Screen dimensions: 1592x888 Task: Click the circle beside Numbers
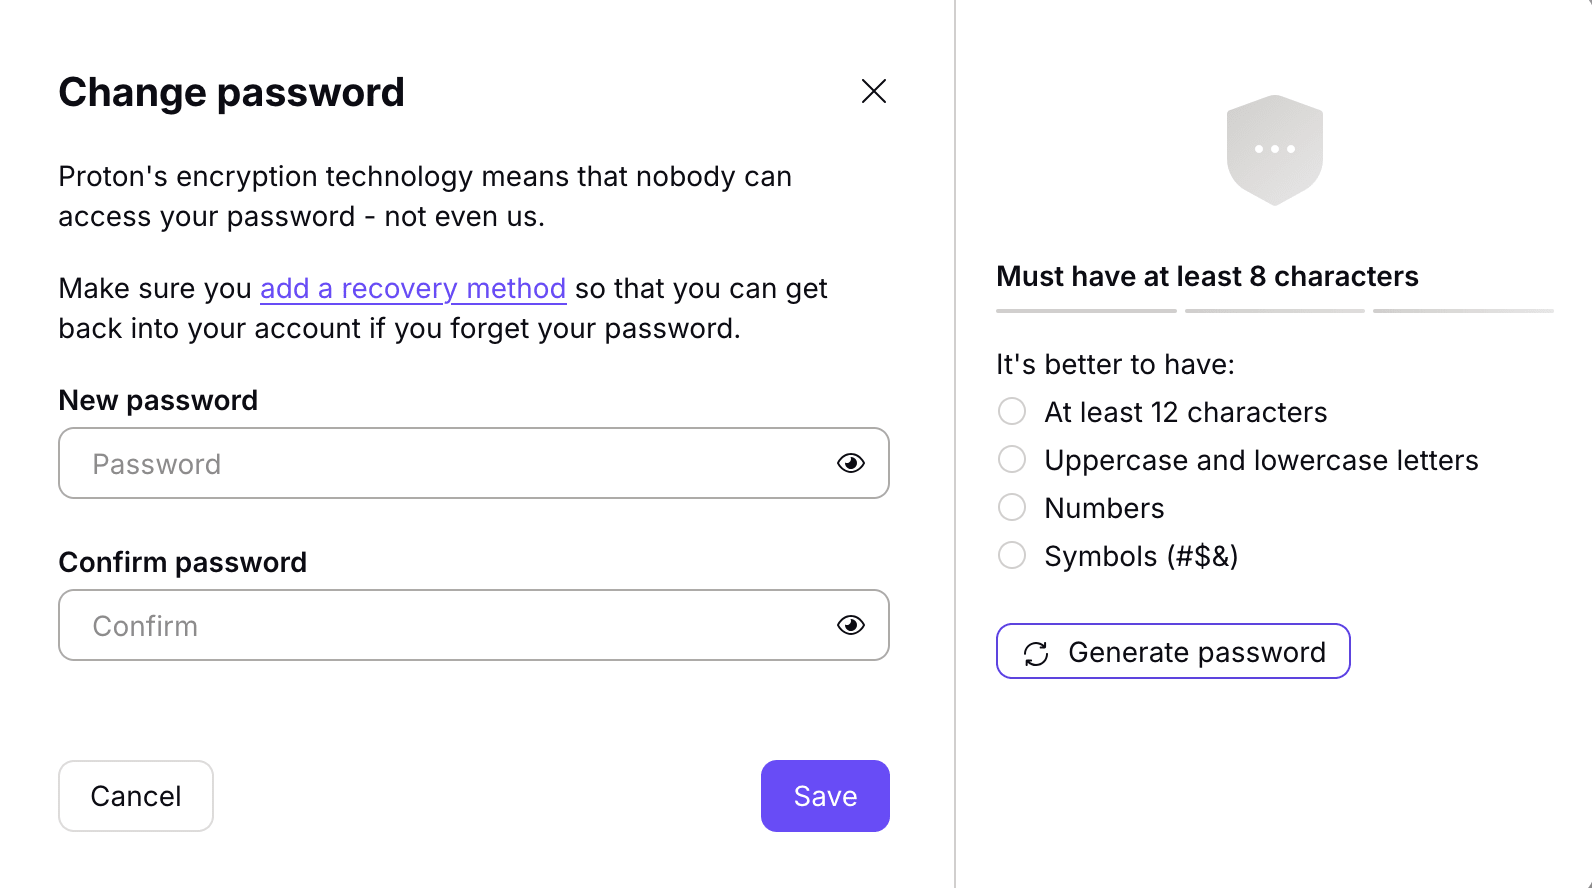(x=1012, y=507)
